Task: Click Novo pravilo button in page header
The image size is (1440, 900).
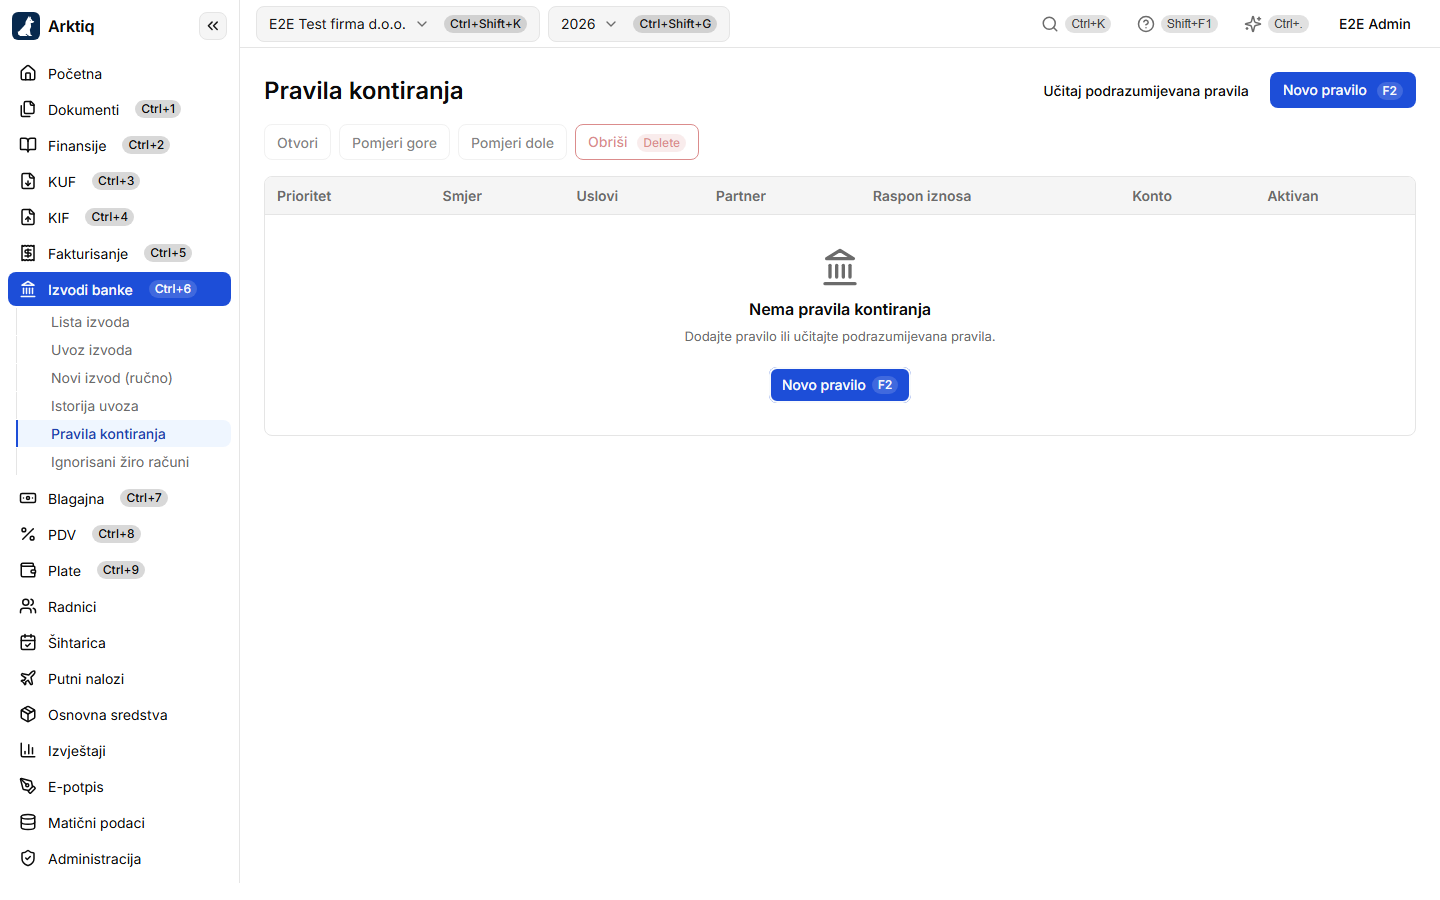Action: pos(1343,90)
